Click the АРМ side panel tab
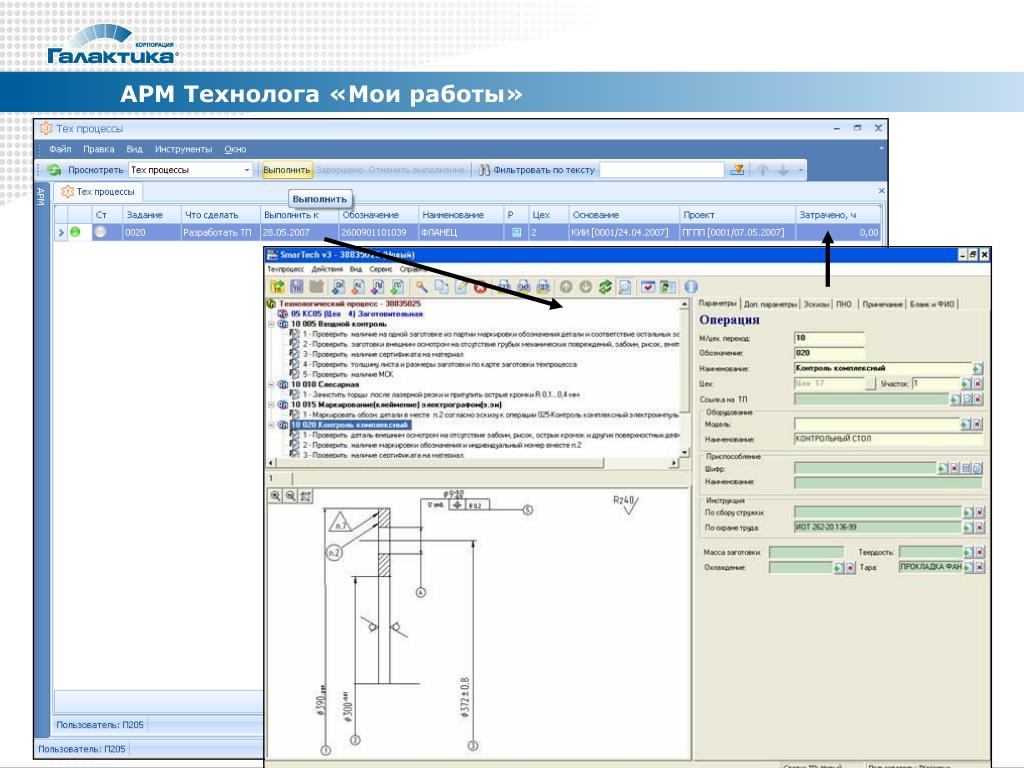The width and height of the screenshot is (1024, 768). pyautogui.click(x=41, y=196)
